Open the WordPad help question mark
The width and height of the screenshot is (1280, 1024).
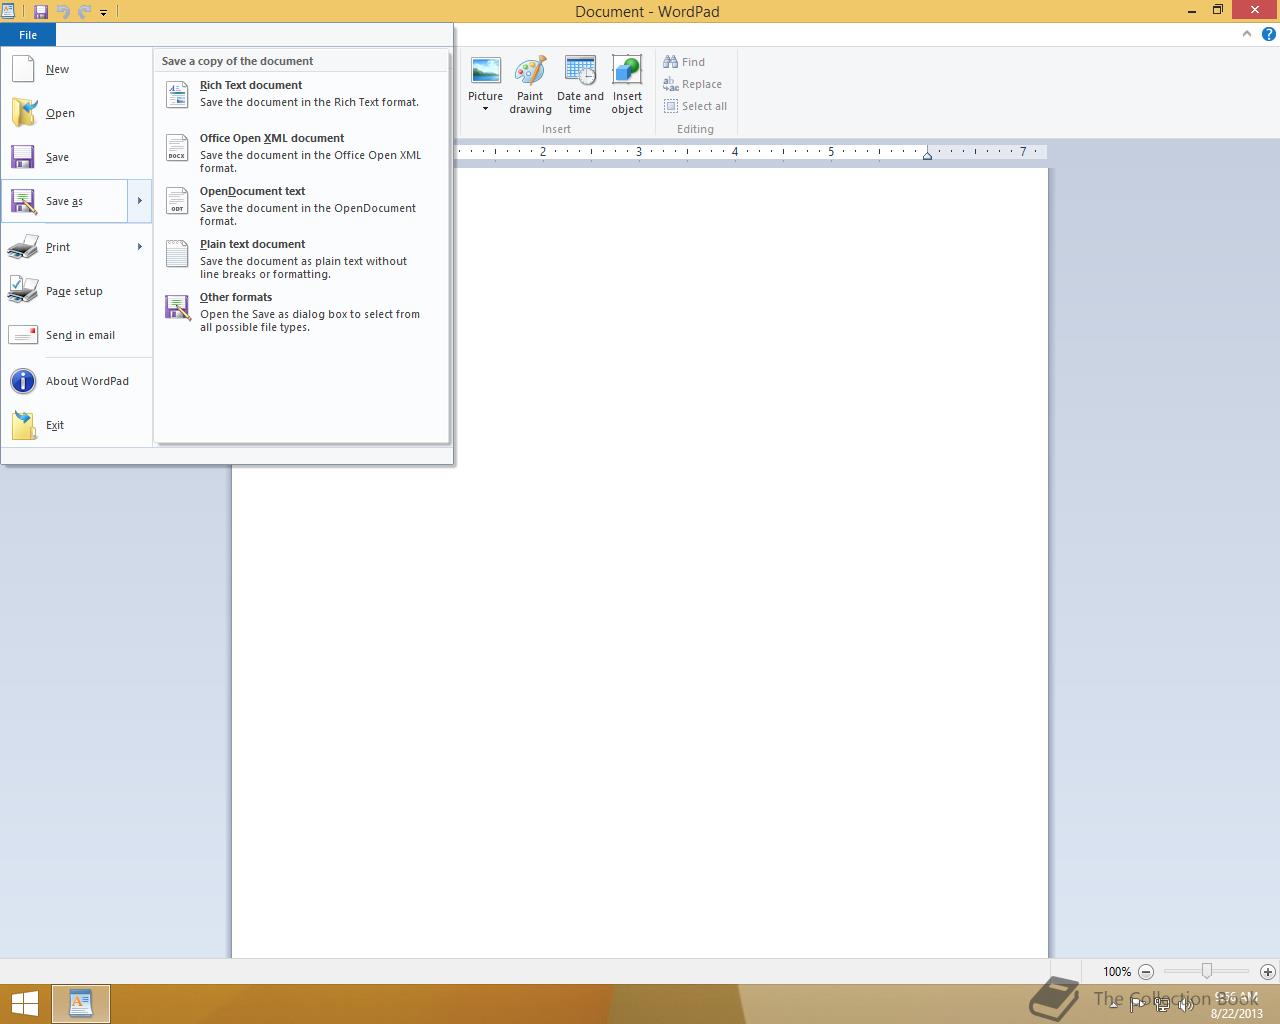1268,34
